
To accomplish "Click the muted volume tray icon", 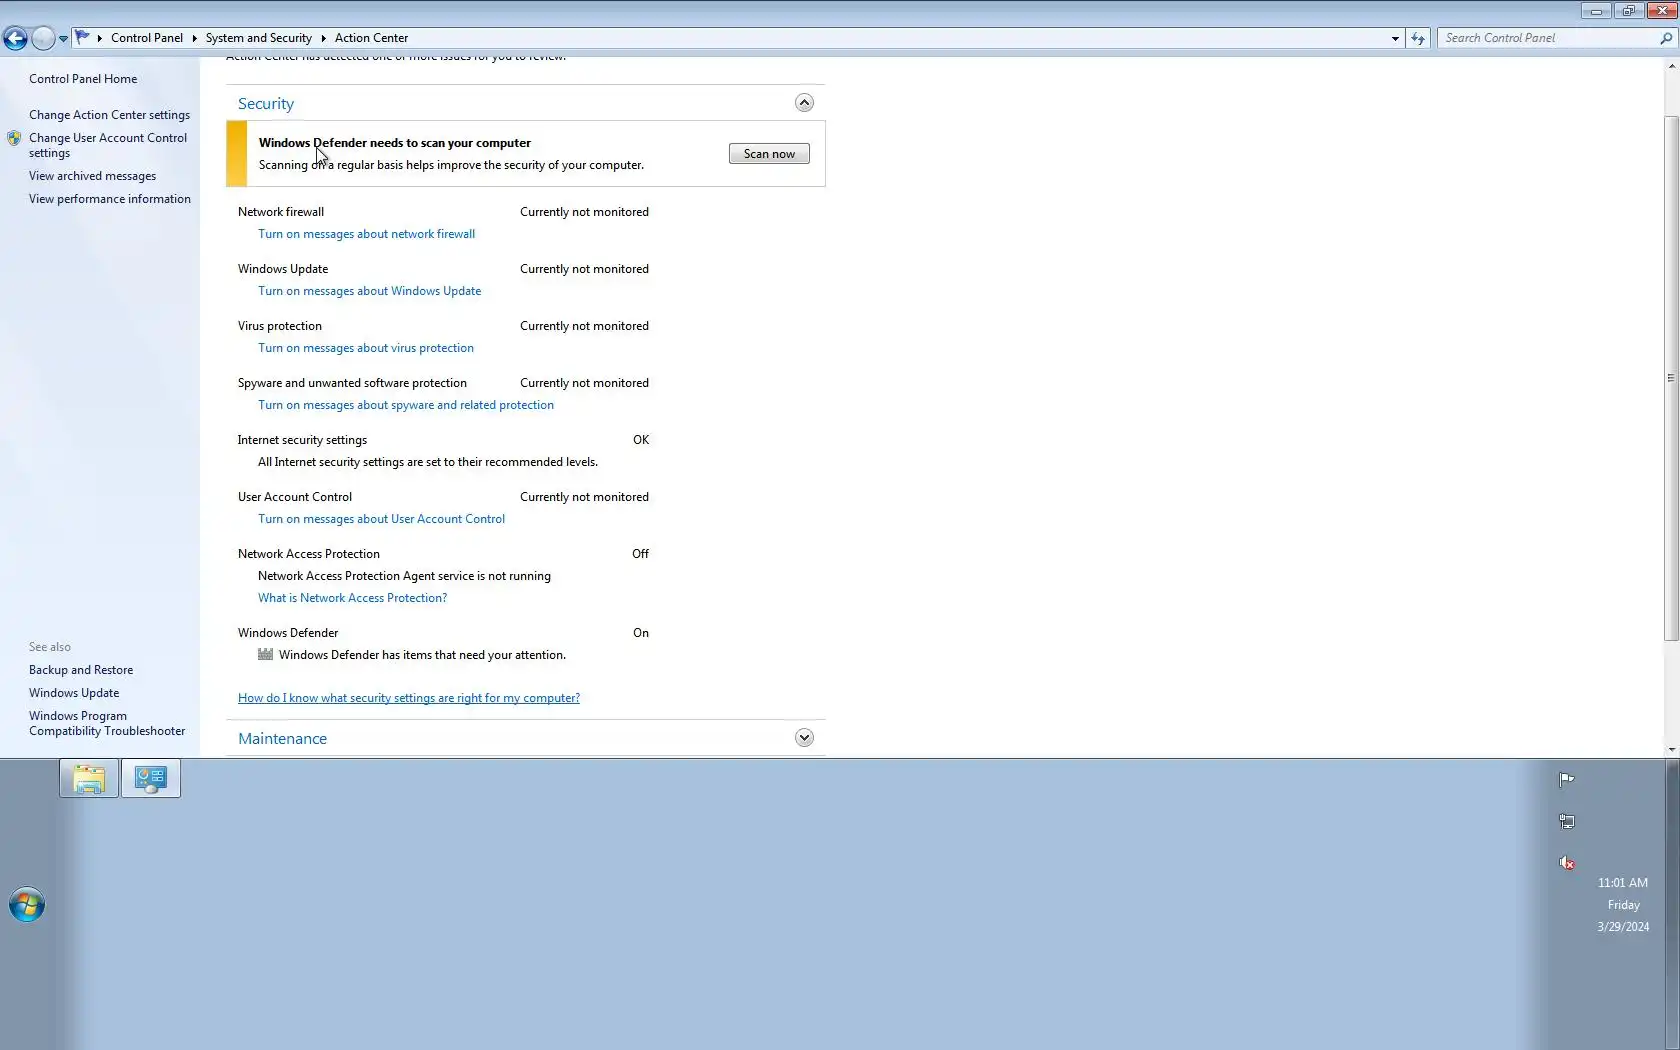I will pyautogui.click(x=1567, y=863).
